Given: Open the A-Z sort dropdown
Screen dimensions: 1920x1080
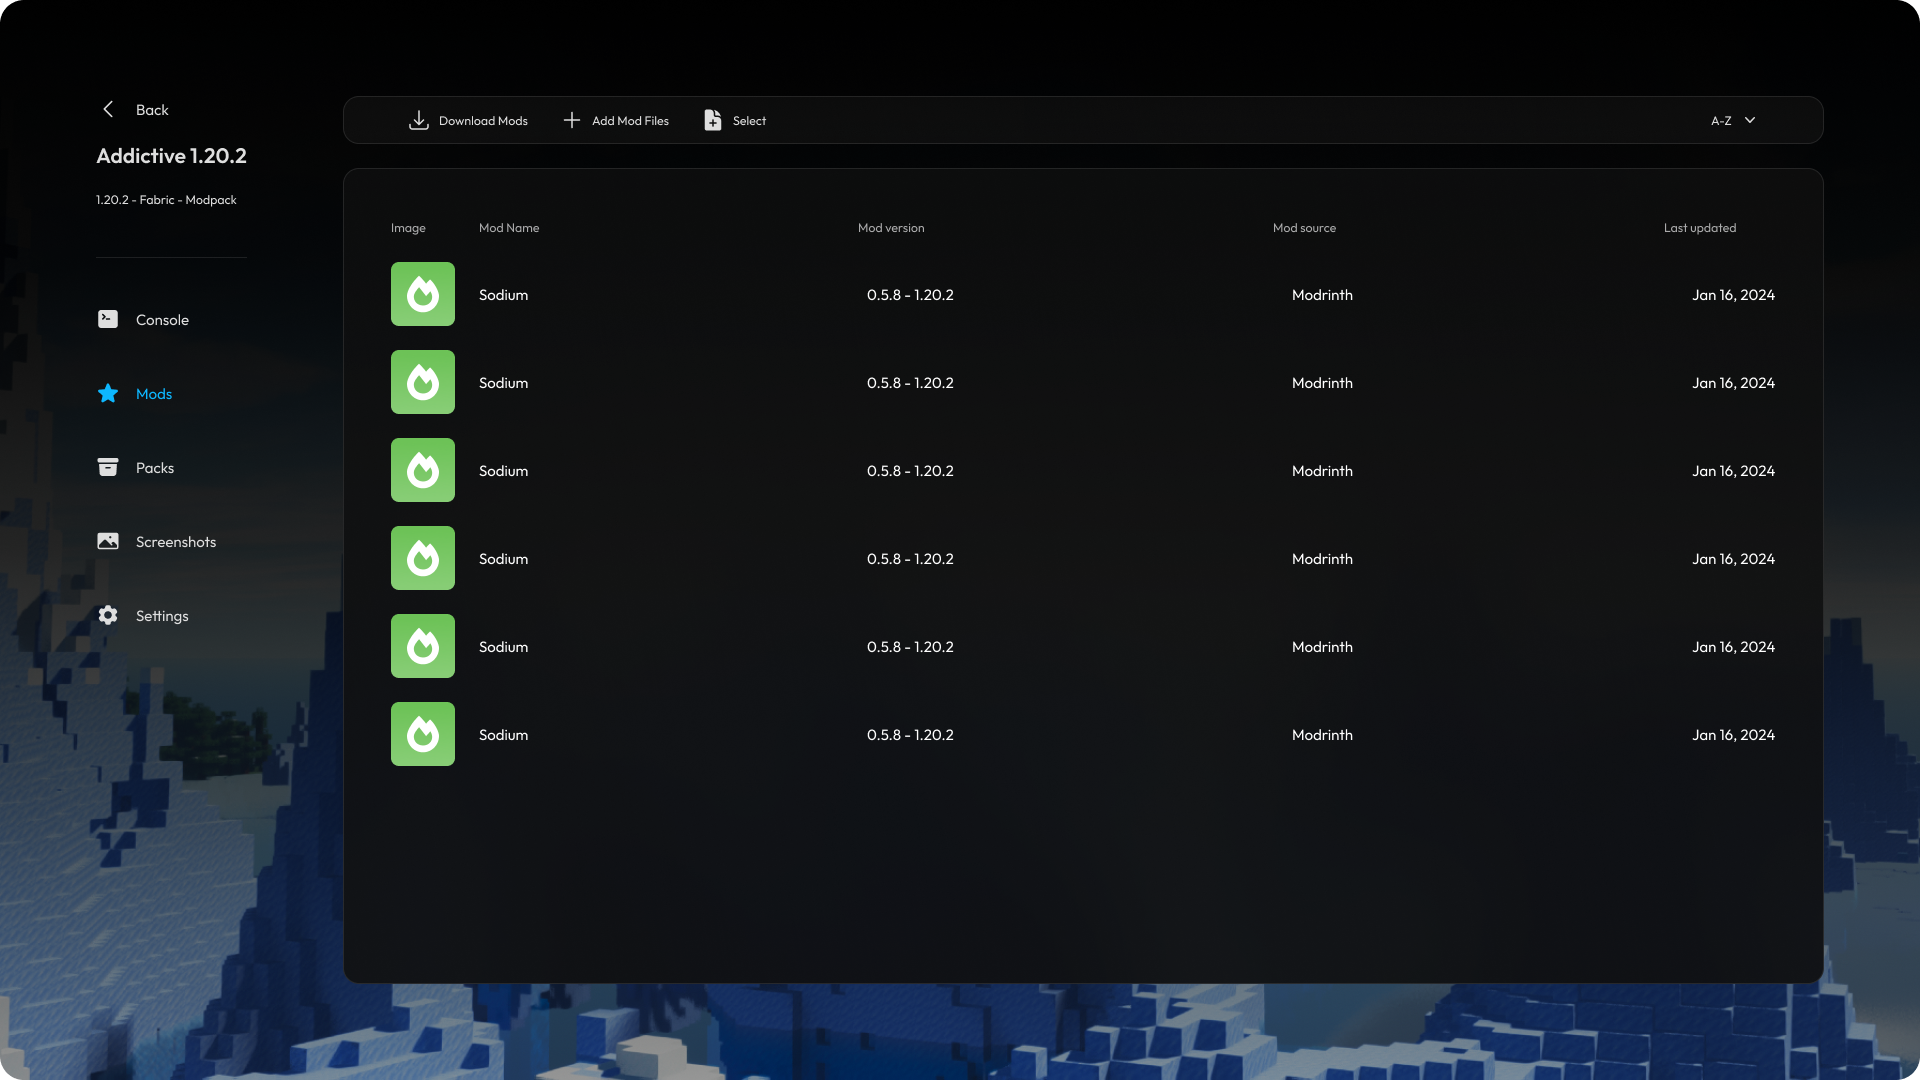Looking at the screenshot, I should [1733, 120].
